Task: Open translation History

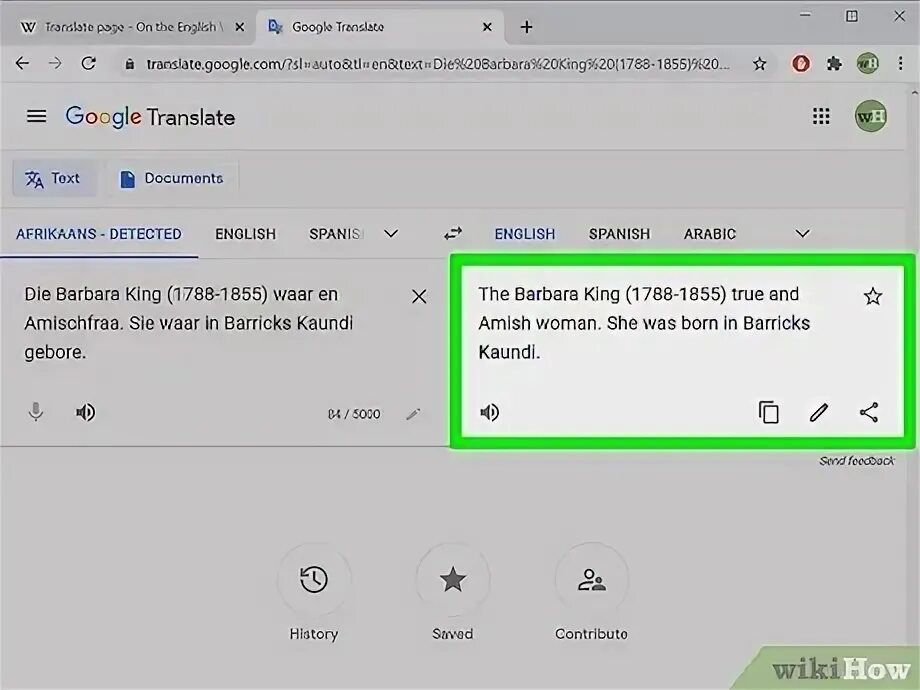Action: [x=314, y=593]
